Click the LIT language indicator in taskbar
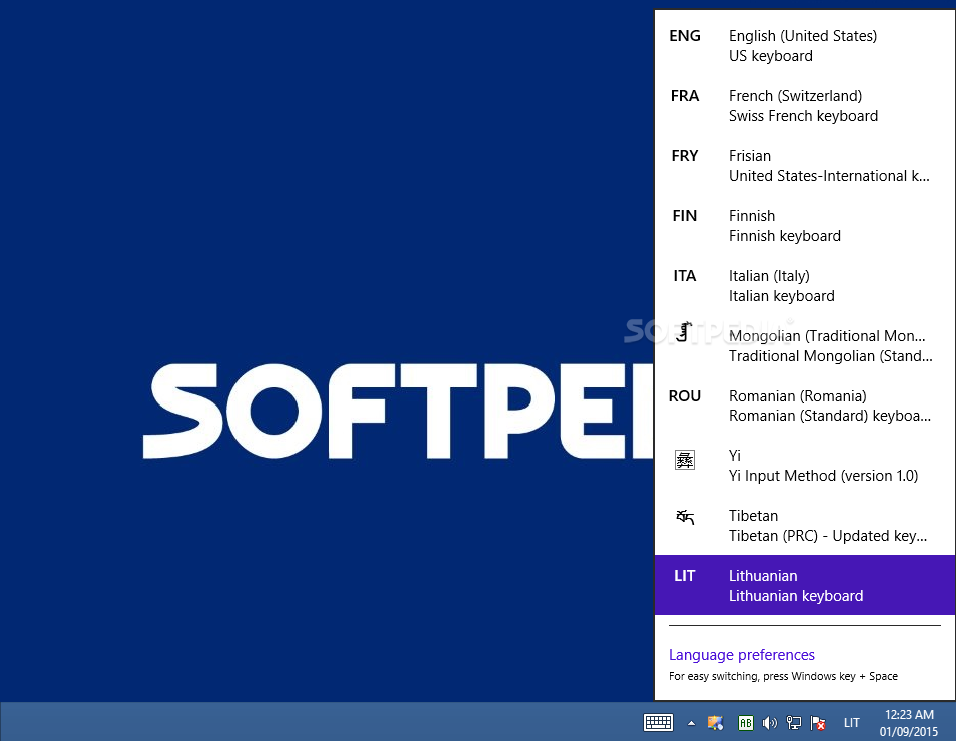956x741 pixels. click(852, 723)
